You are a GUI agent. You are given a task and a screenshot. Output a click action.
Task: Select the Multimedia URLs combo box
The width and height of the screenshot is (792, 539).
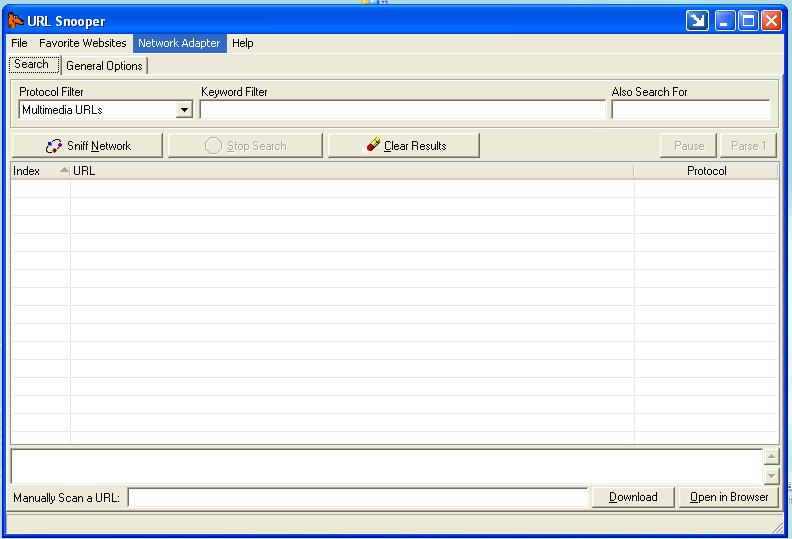106,110
